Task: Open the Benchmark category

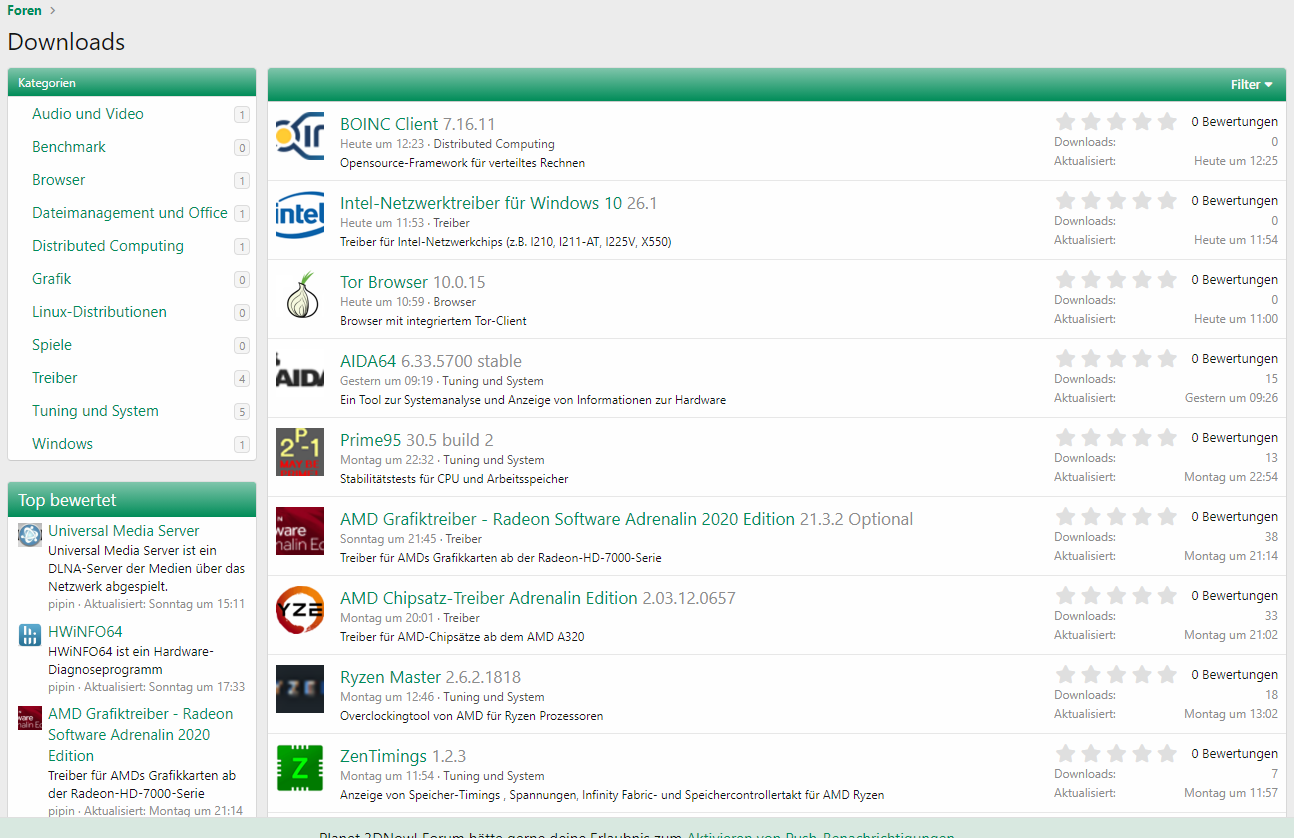Action: point(69,147)
